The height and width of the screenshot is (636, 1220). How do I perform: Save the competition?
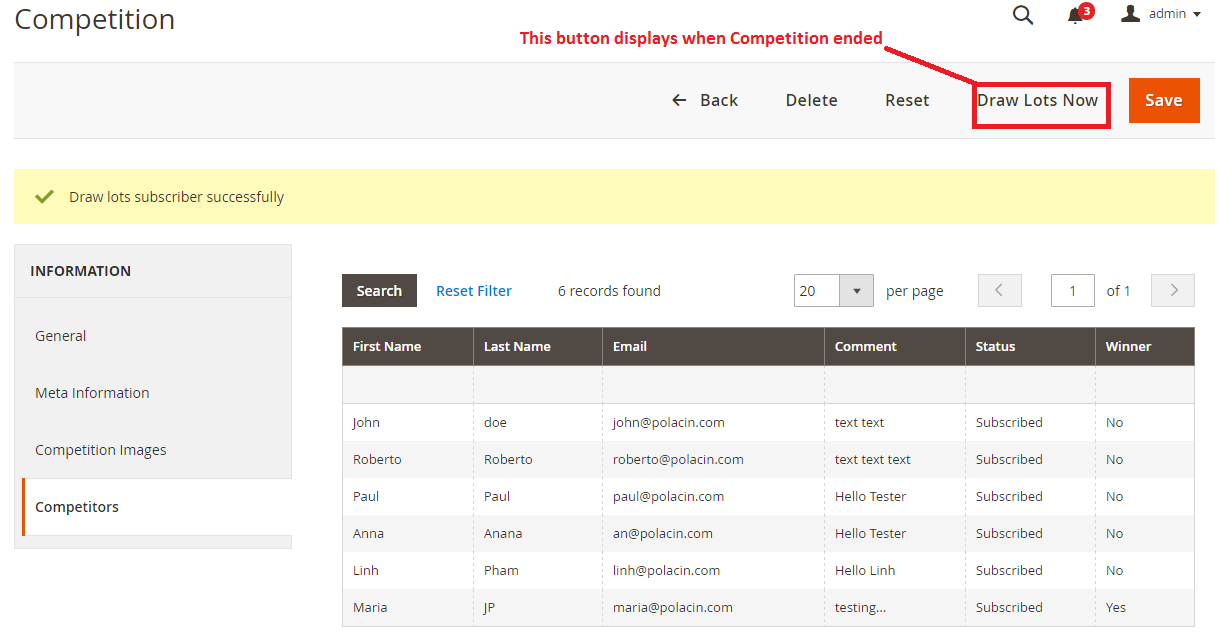(x=1163, y=100)
